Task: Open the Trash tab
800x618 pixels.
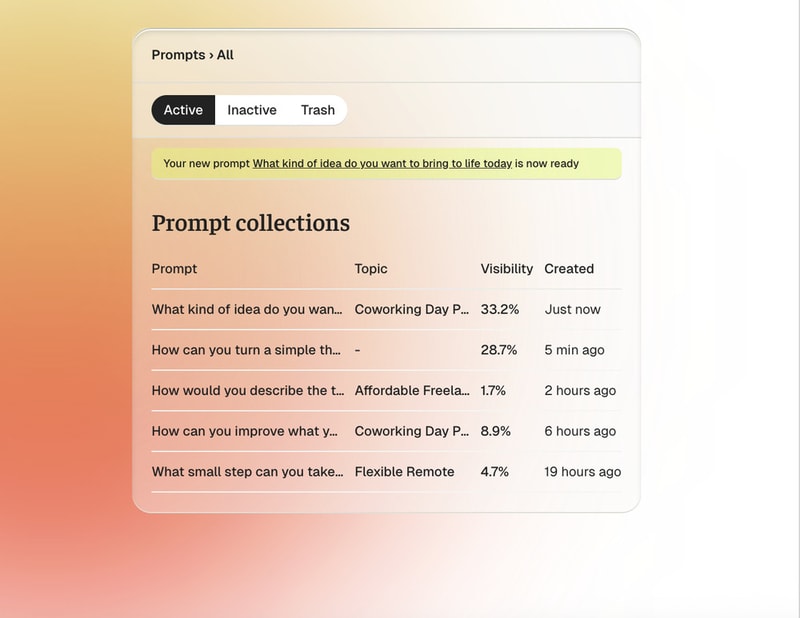Action: point(318,110)
